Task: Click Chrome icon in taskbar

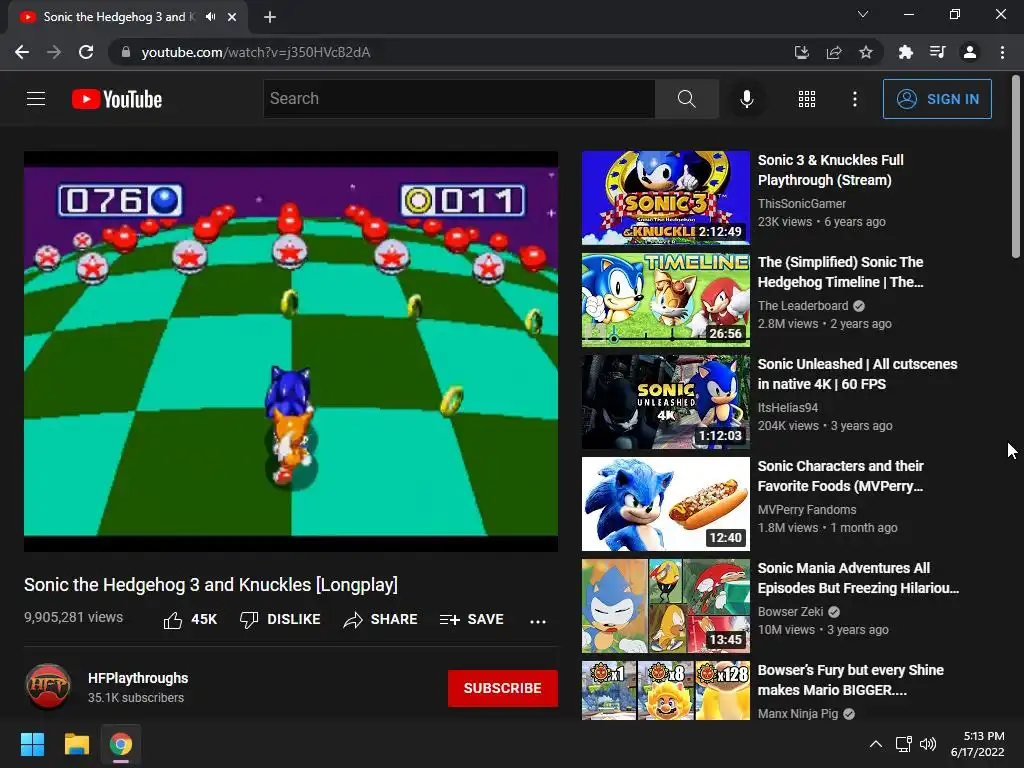Action: click(x=121, y=744)
